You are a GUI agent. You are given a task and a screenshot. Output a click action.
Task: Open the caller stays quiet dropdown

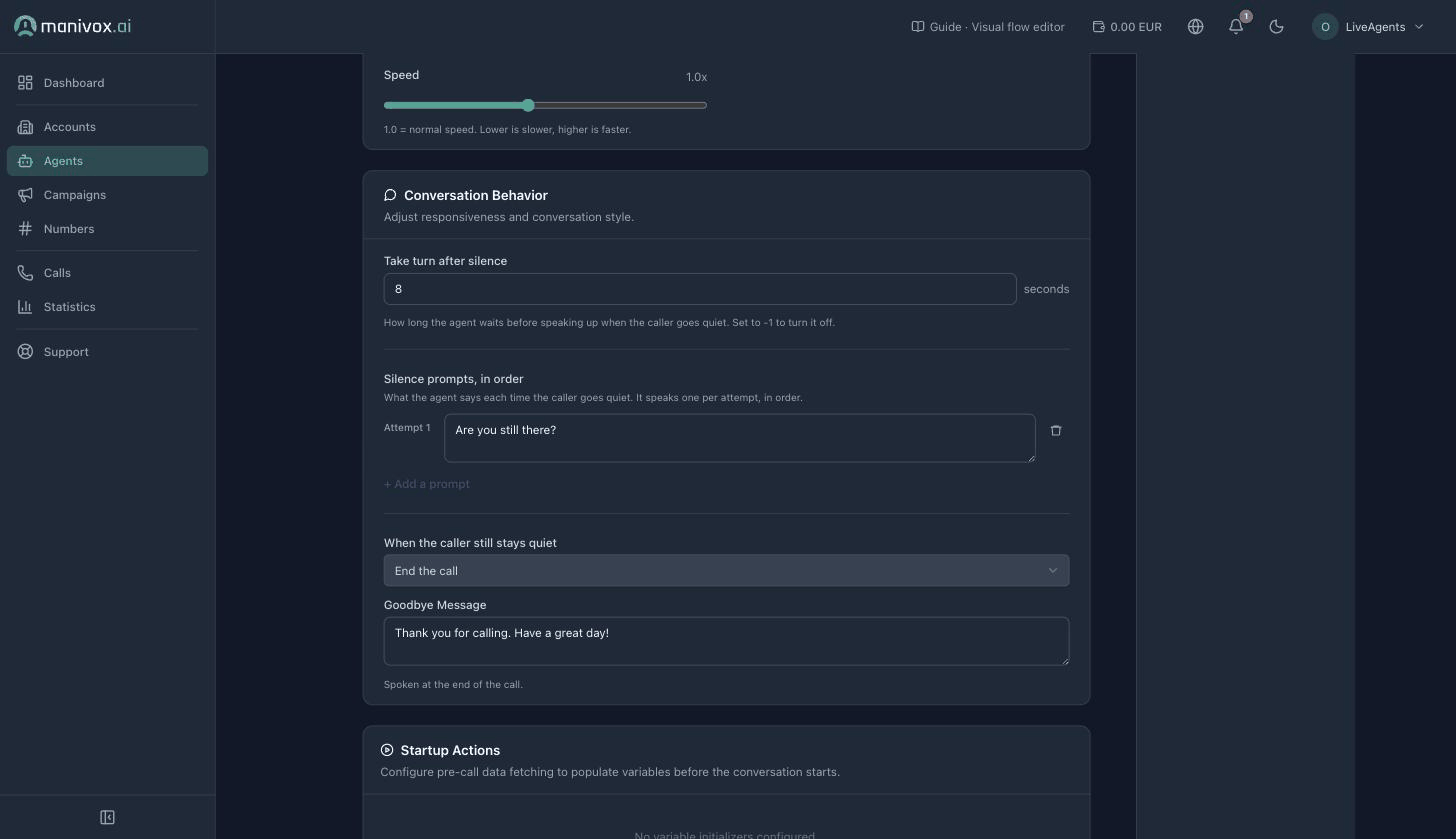726,571
